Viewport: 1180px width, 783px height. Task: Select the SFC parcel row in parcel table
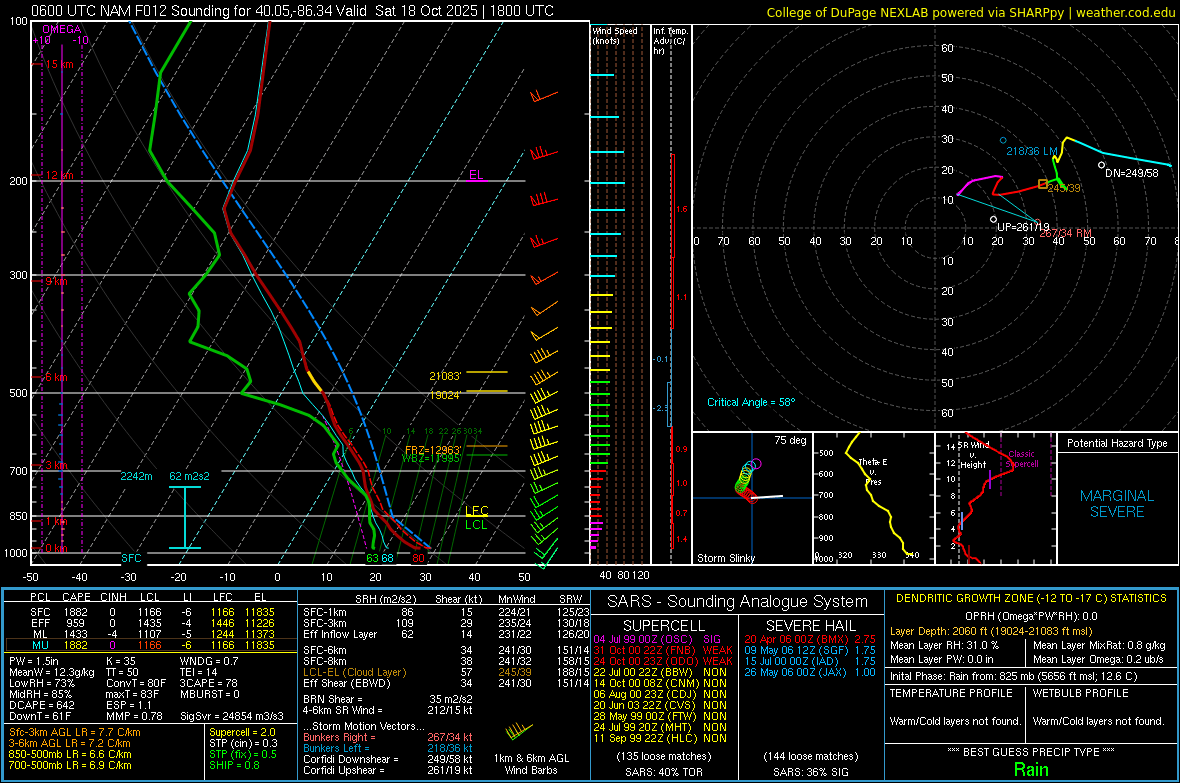(150, 612)
